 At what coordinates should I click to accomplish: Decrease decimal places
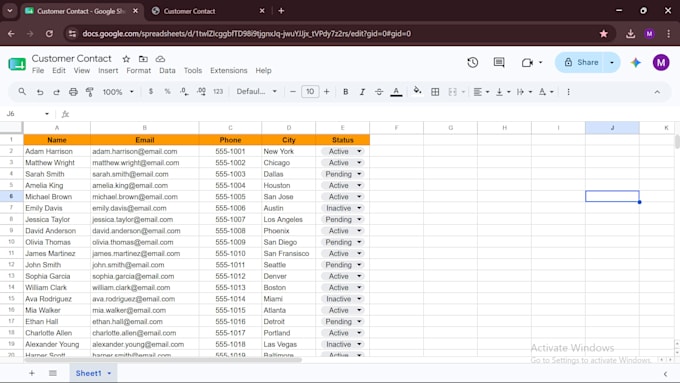pyautogui.click(x=184, y=92)
